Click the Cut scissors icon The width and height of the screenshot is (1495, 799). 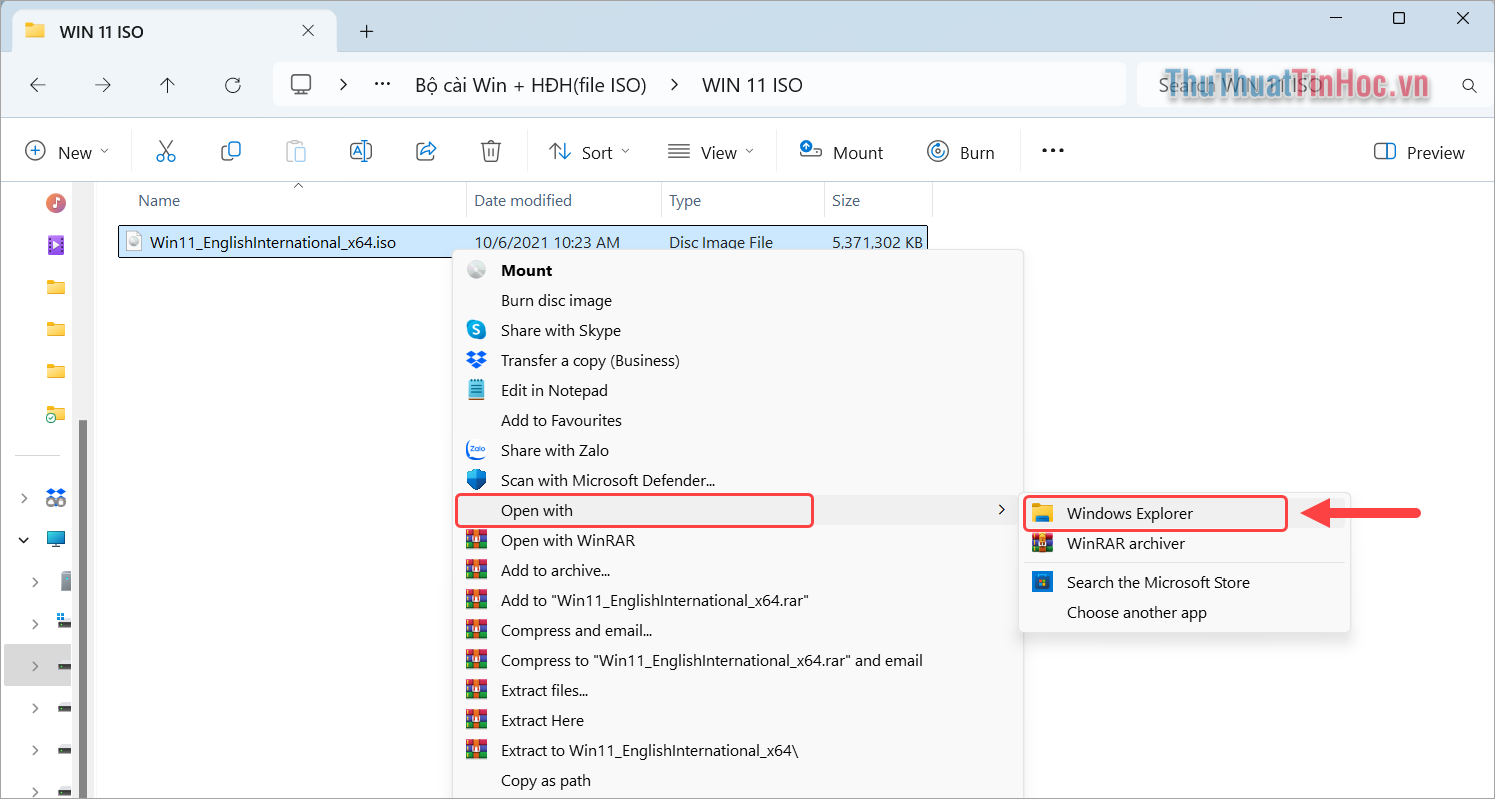point(166,152)
